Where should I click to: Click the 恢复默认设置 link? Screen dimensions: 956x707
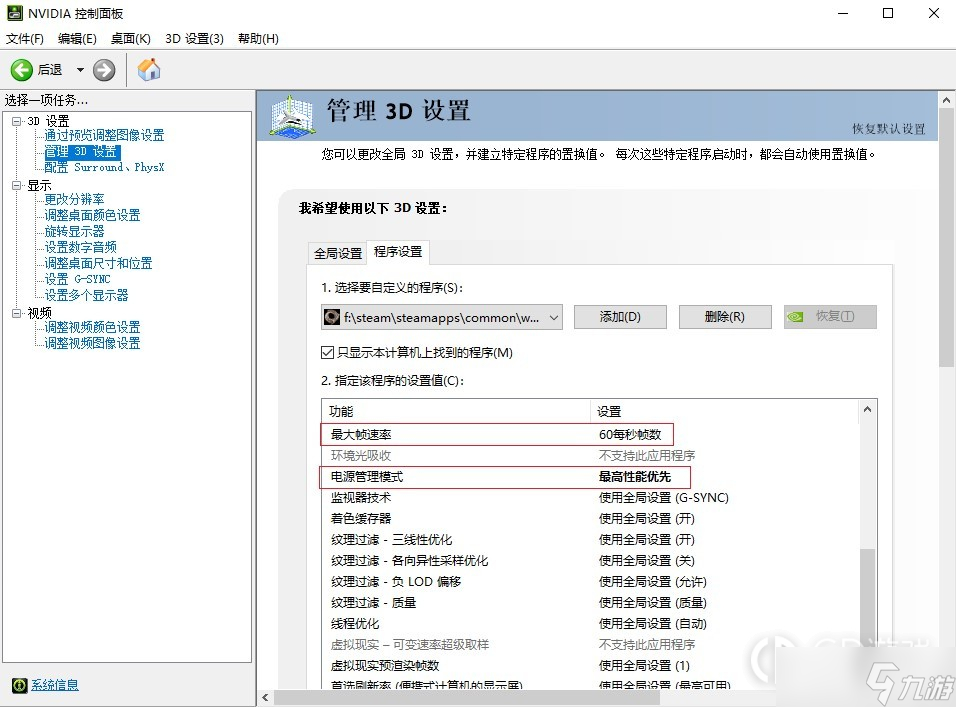click(x=888, y=129)
